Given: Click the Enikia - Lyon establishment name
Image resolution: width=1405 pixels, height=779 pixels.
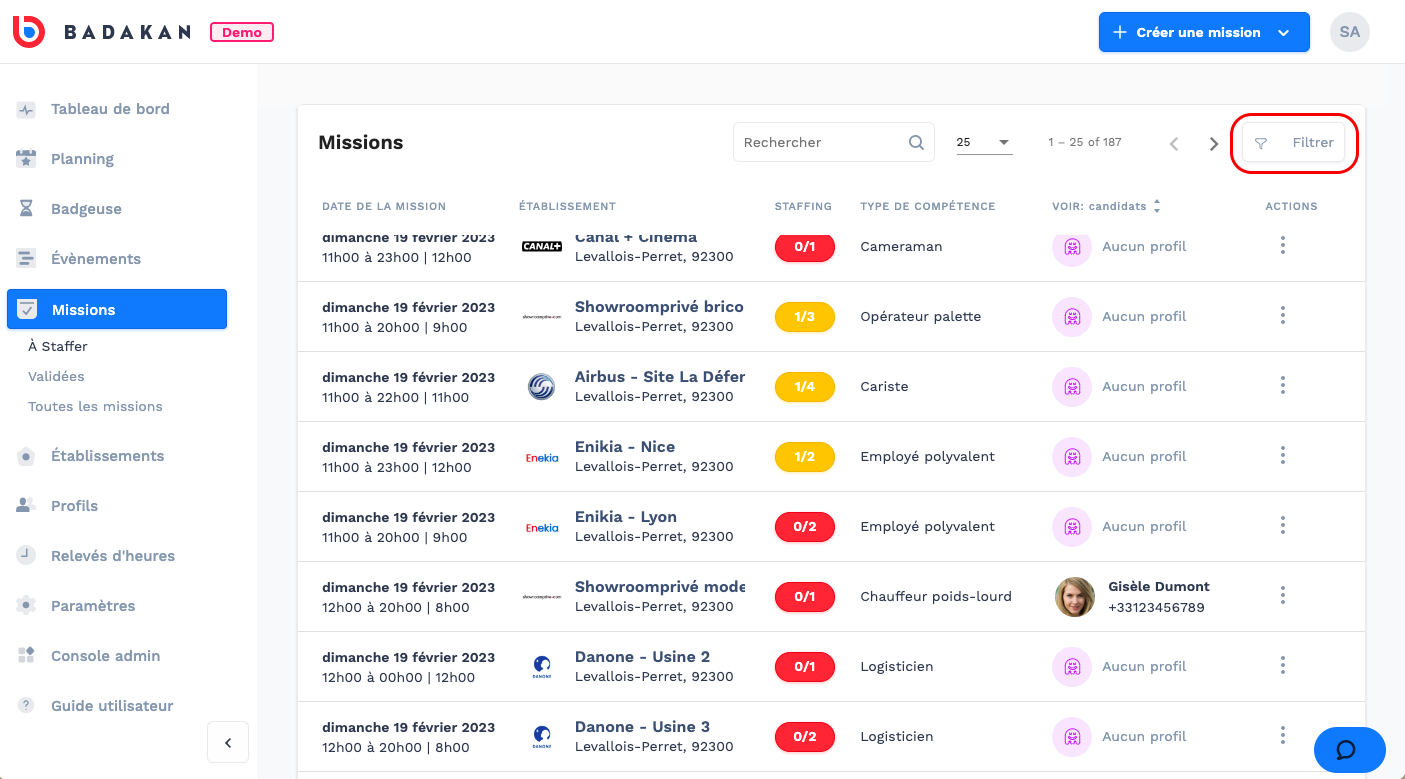Looking at the screenshot, I should click(626, 517).
